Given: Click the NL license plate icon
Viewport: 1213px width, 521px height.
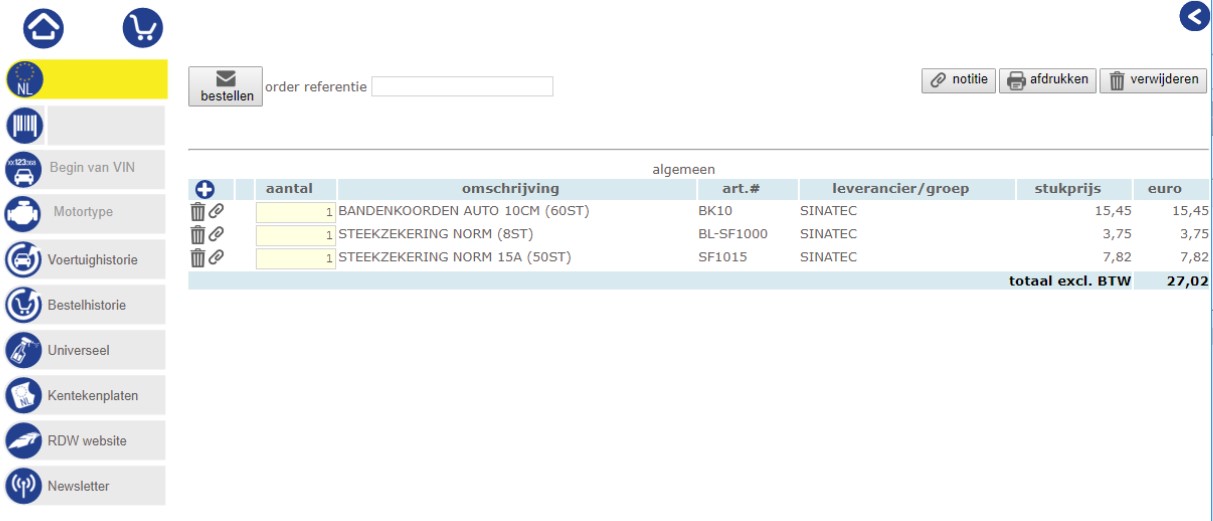Looking at the screenshot, I should (25, 79).
